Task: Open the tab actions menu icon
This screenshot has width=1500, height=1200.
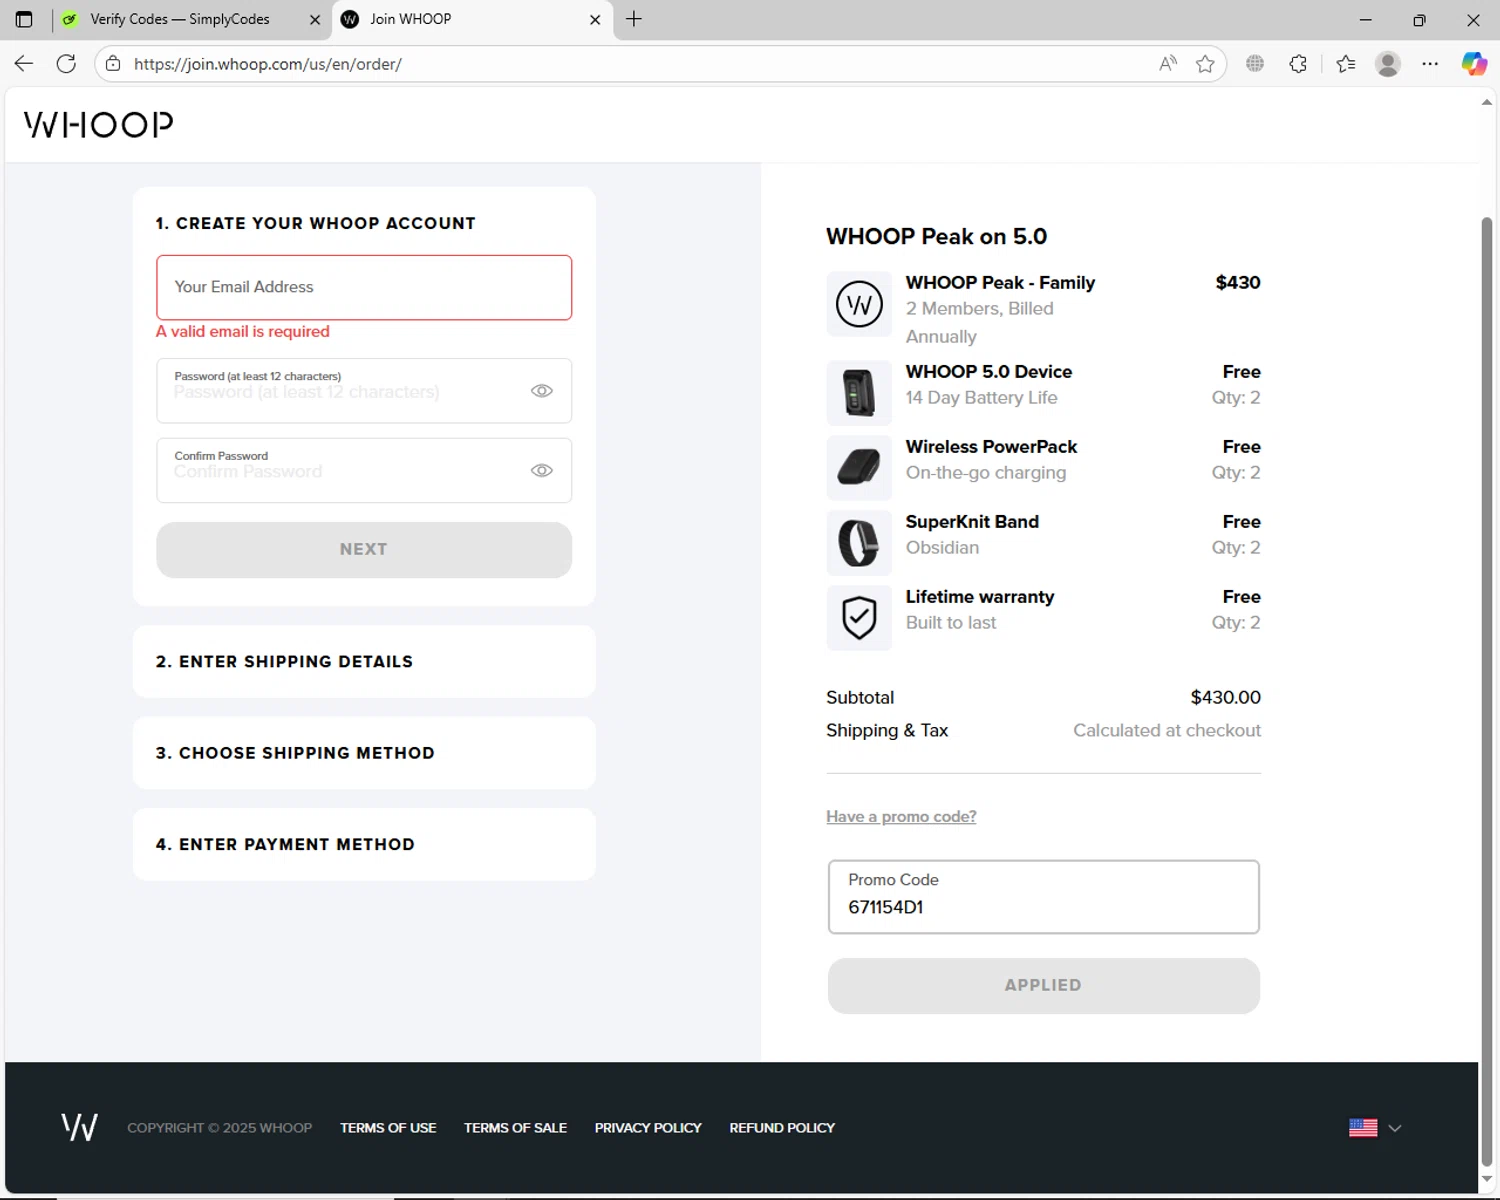Action: 24,19
